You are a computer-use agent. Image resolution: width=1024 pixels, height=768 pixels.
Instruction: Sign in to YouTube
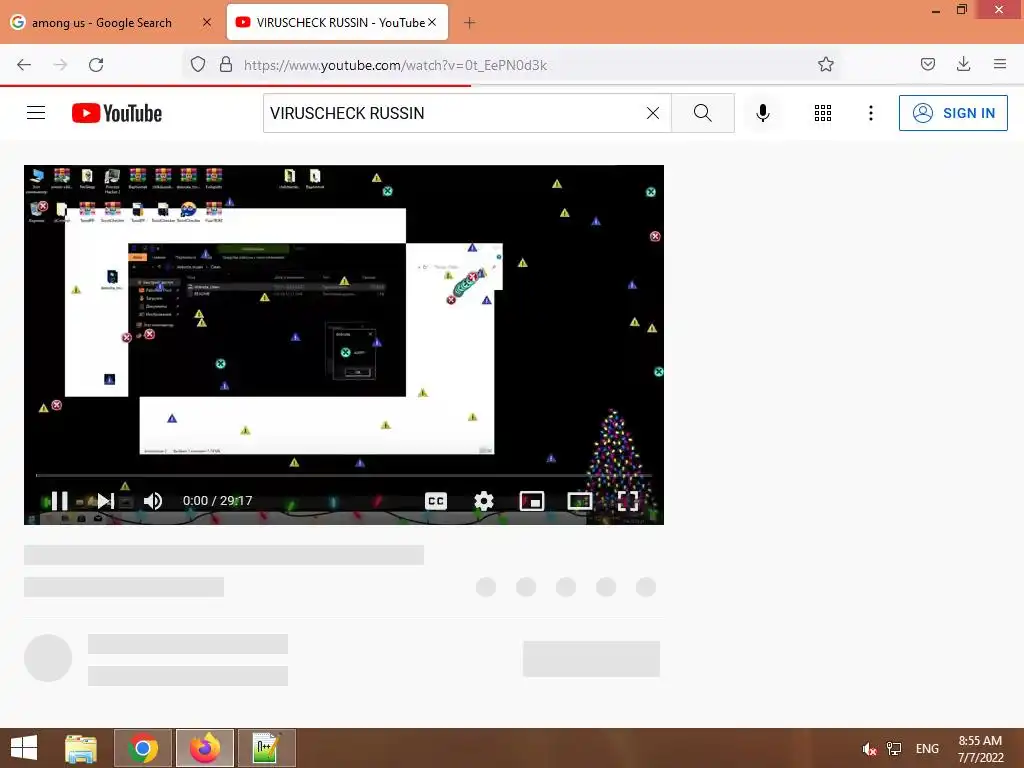click(953, 113)
